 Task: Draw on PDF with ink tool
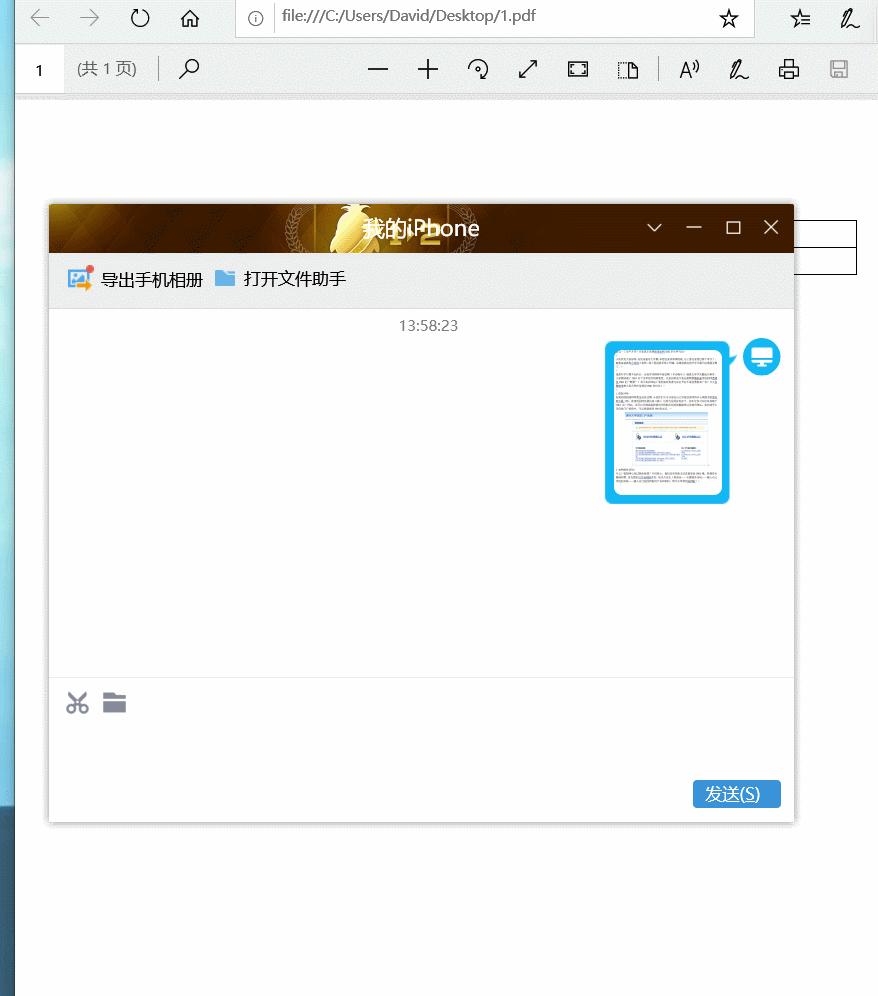point(738,69)
